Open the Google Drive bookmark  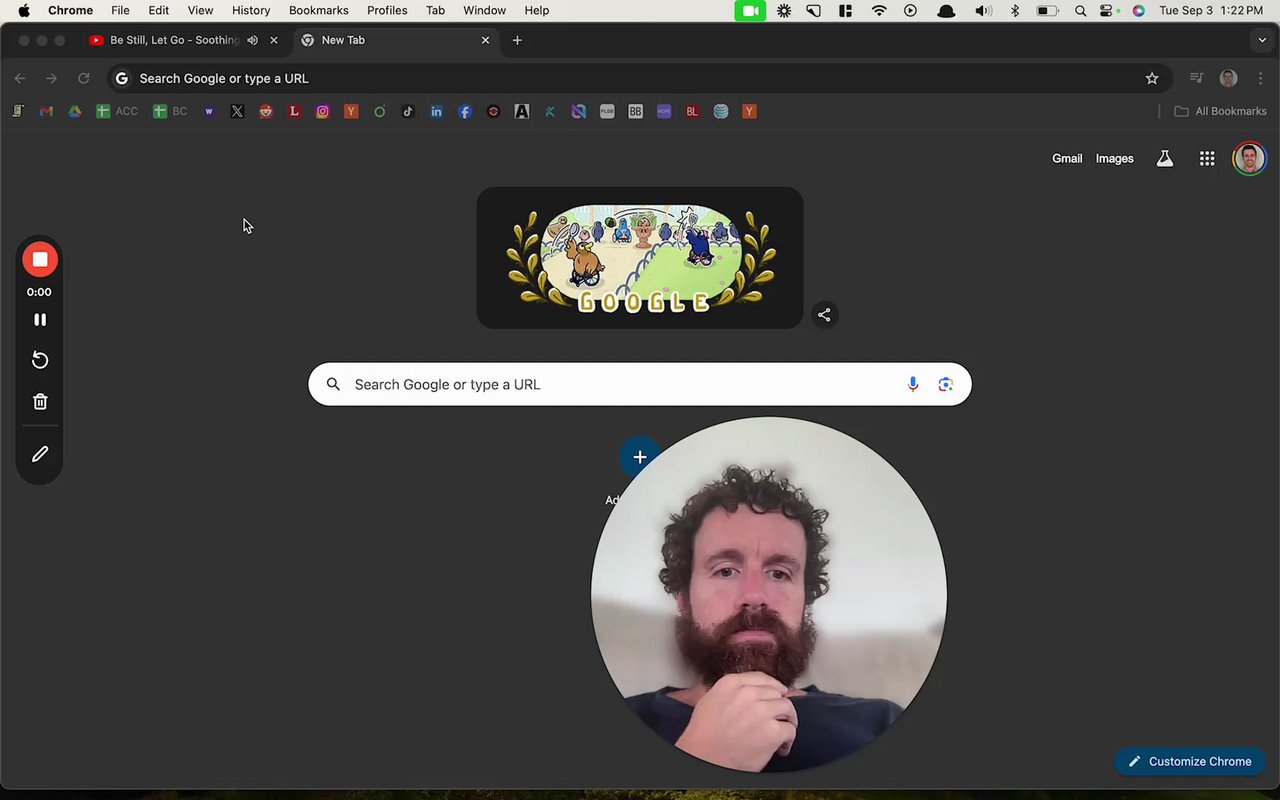pyautogui.click(x=74, y=112)
